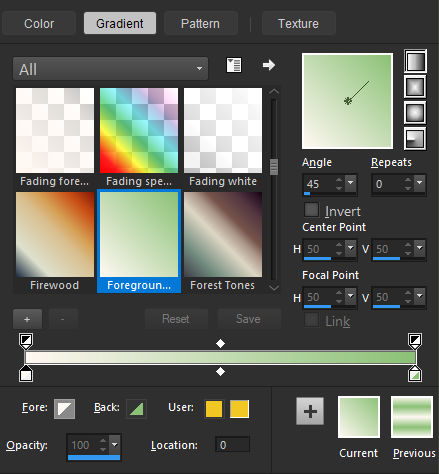This screenshot has width=439, height=474.
Task: Enable the Invert checkbox
Action: (x=312, y=210)
